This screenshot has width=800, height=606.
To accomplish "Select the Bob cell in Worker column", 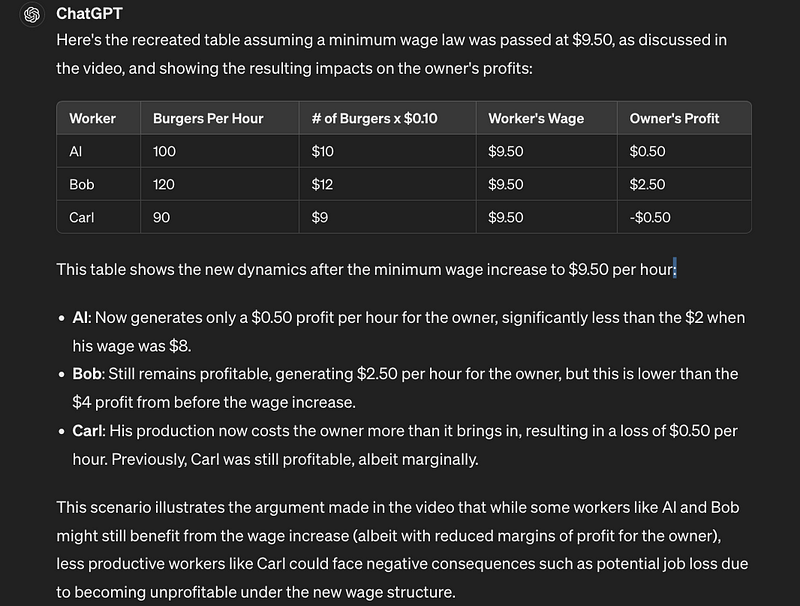I will click(x=81, y=185).
